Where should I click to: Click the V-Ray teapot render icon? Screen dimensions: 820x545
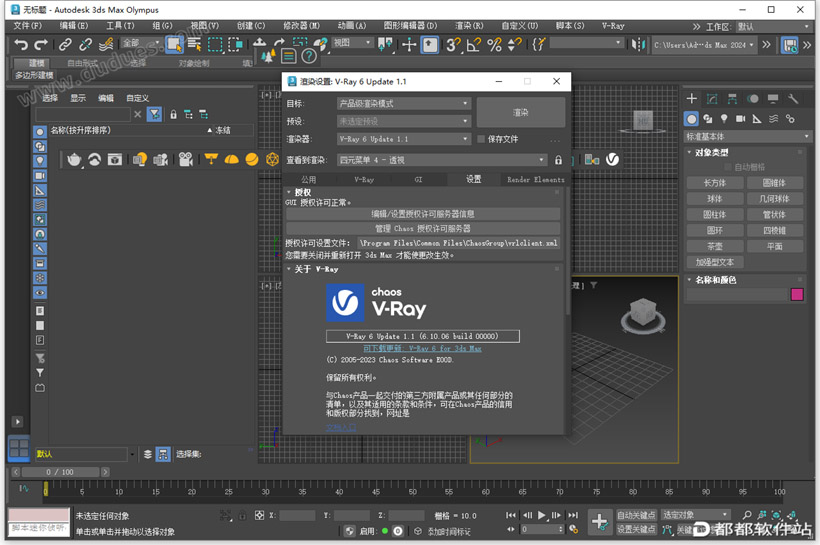coord(74,160)
